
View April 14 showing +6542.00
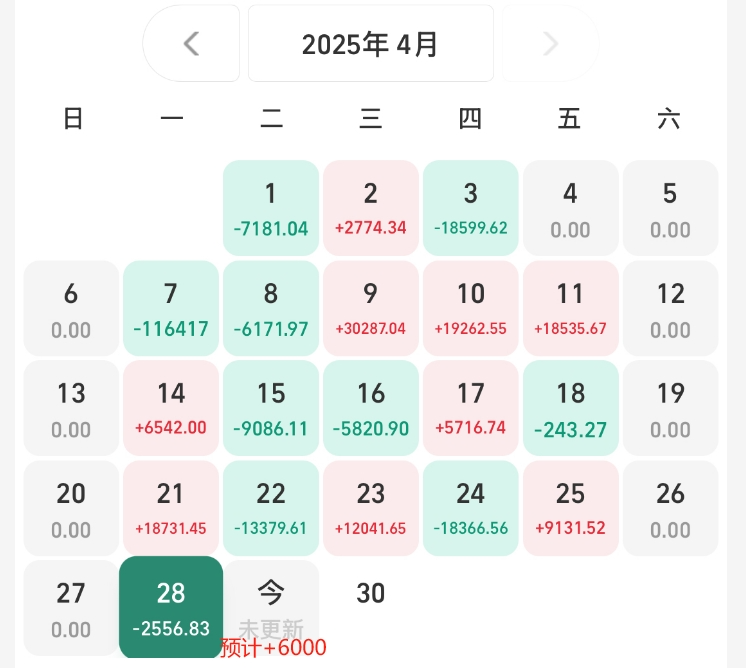coord(171,408)
